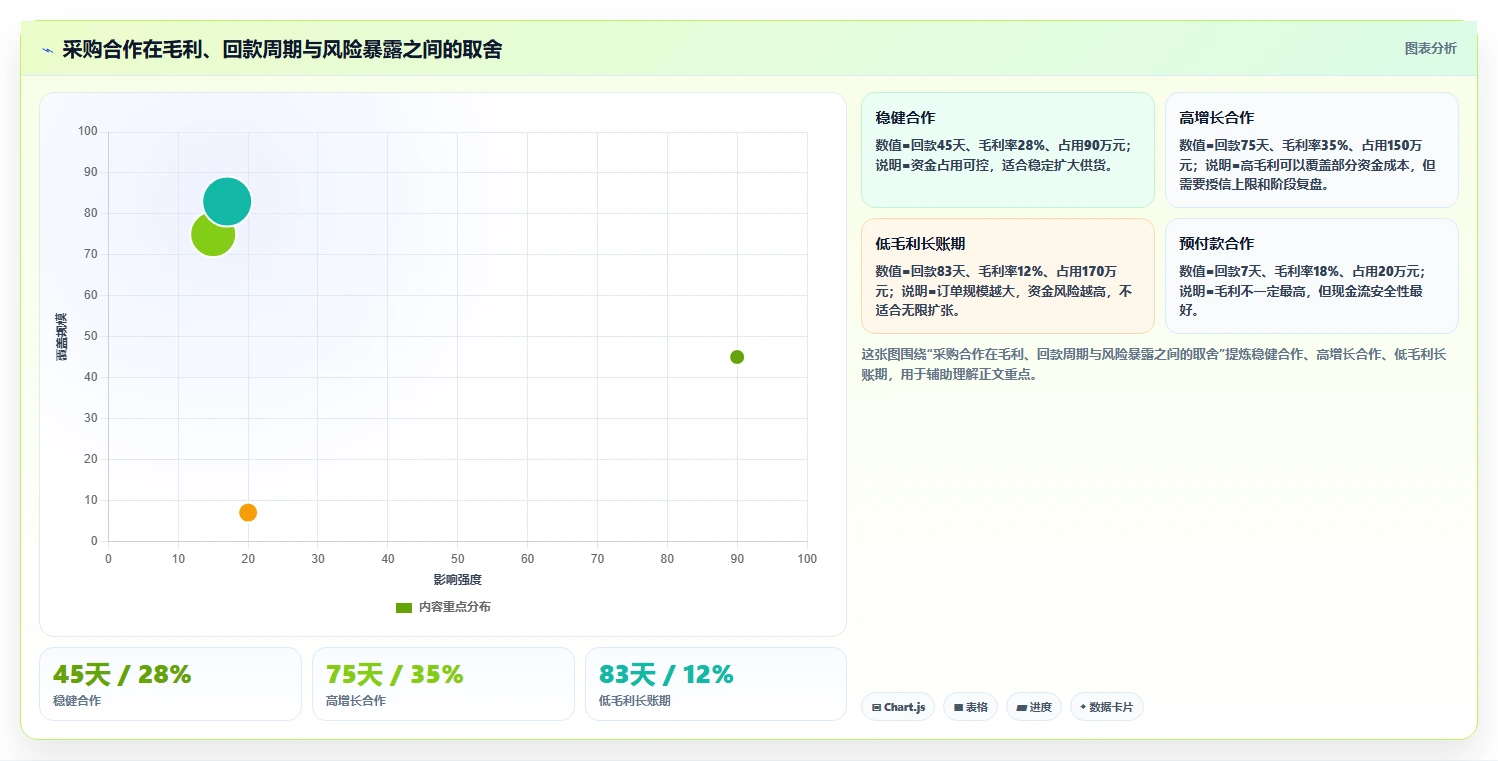The width and height of the screenshot is (1498, 761).
Task: Click the 表格 chip icon
Action: click(x=958, y=707)
